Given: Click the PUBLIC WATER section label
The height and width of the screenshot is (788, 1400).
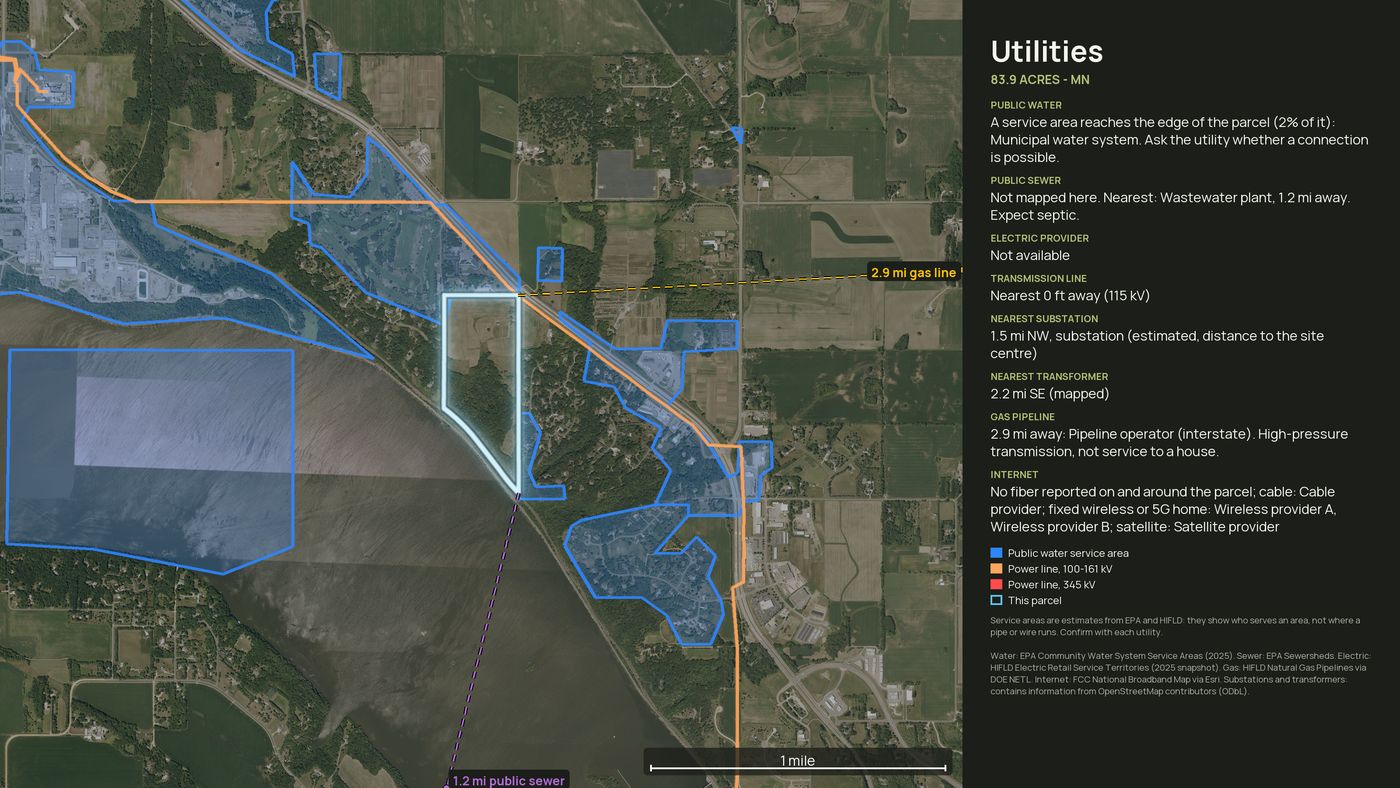Looking at the screenshot, I should (1026, 105).
